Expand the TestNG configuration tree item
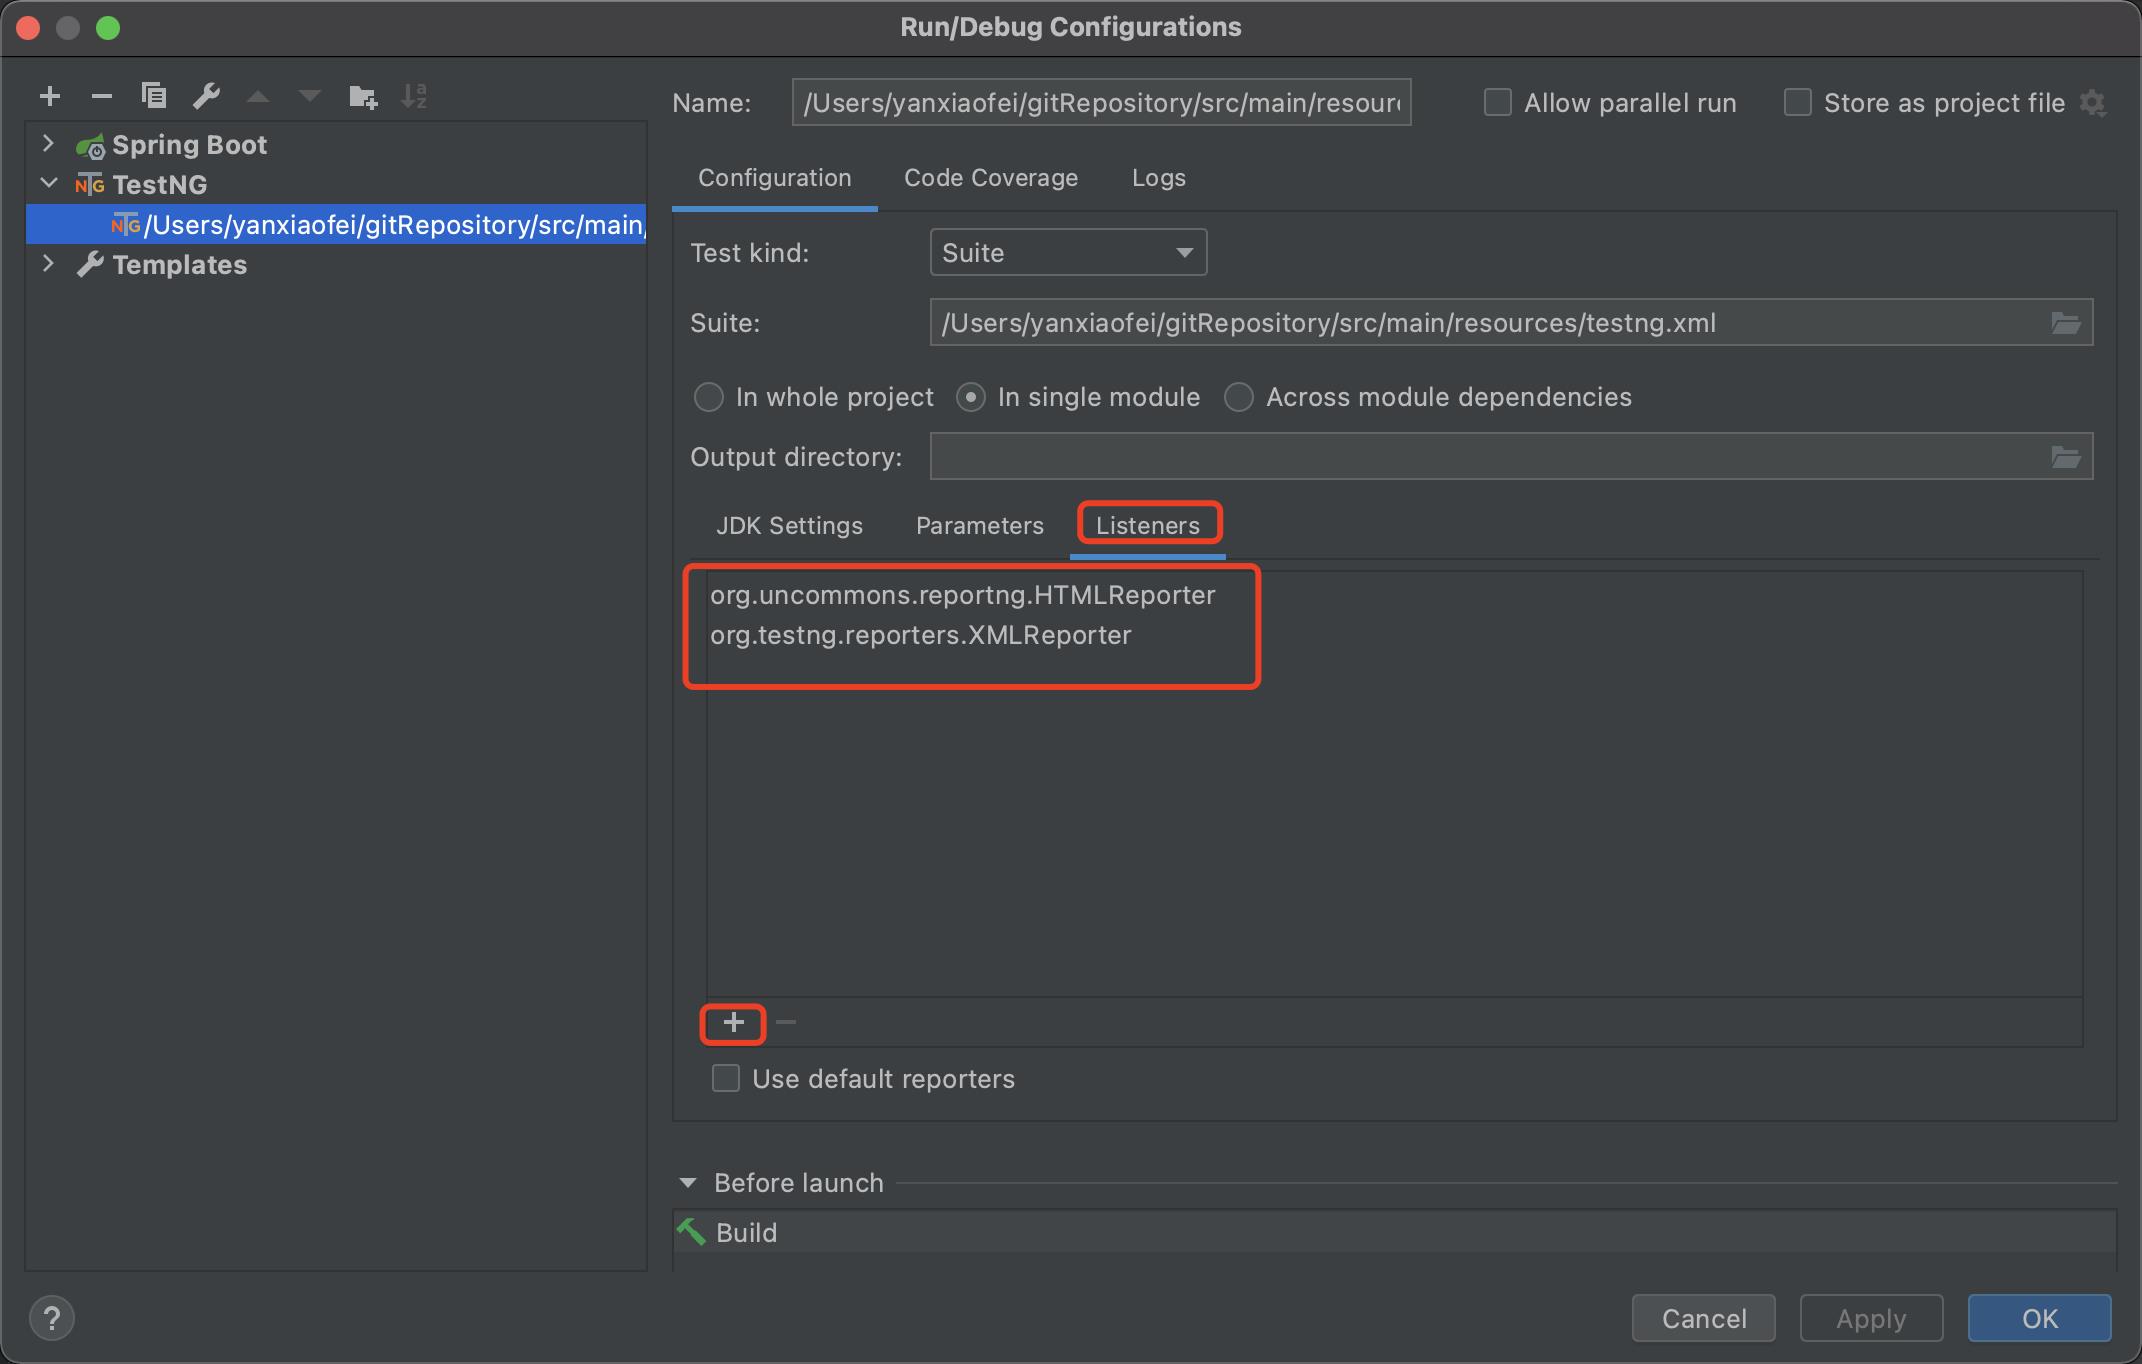The height and width of the screenshot is (1364, 2142). coord(45,183)
